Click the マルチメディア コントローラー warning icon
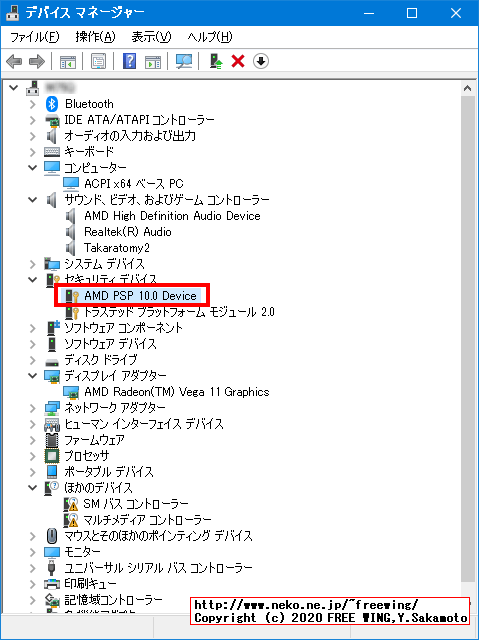Image resolution: width=479 pixels, height=640 pixels. [71, 520]
